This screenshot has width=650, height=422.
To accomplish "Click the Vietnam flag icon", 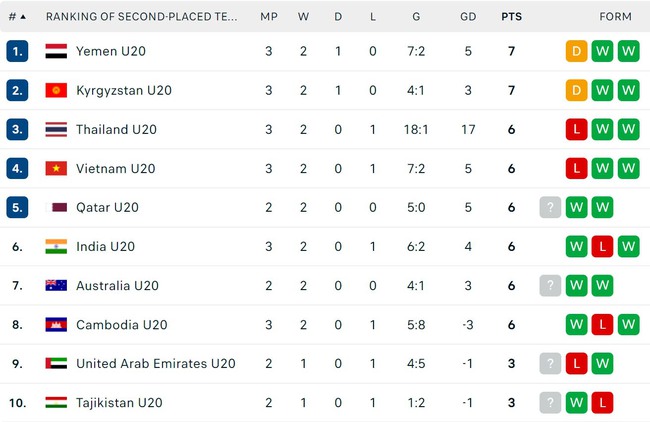I will coord(56,168).
